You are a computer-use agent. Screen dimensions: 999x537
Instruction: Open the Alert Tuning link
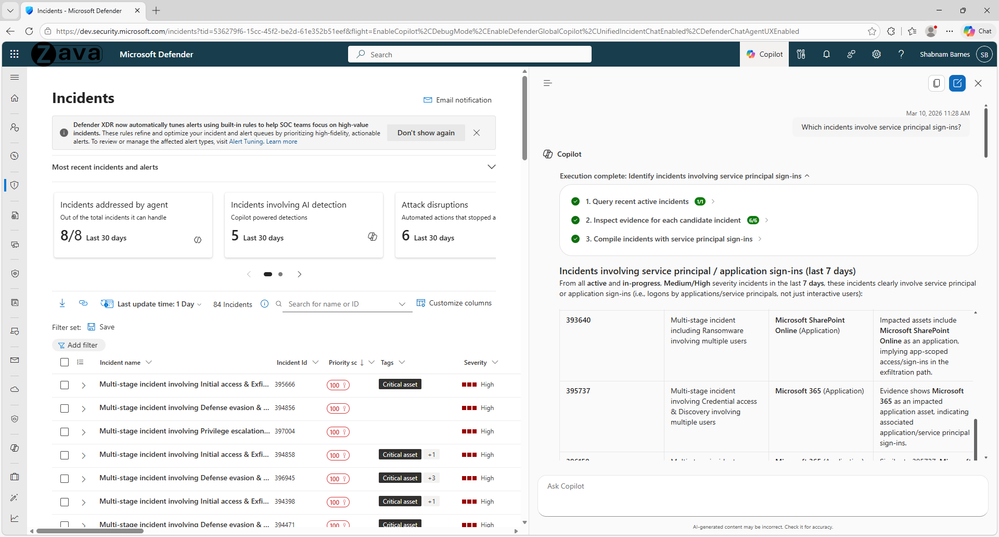(245, 141)
